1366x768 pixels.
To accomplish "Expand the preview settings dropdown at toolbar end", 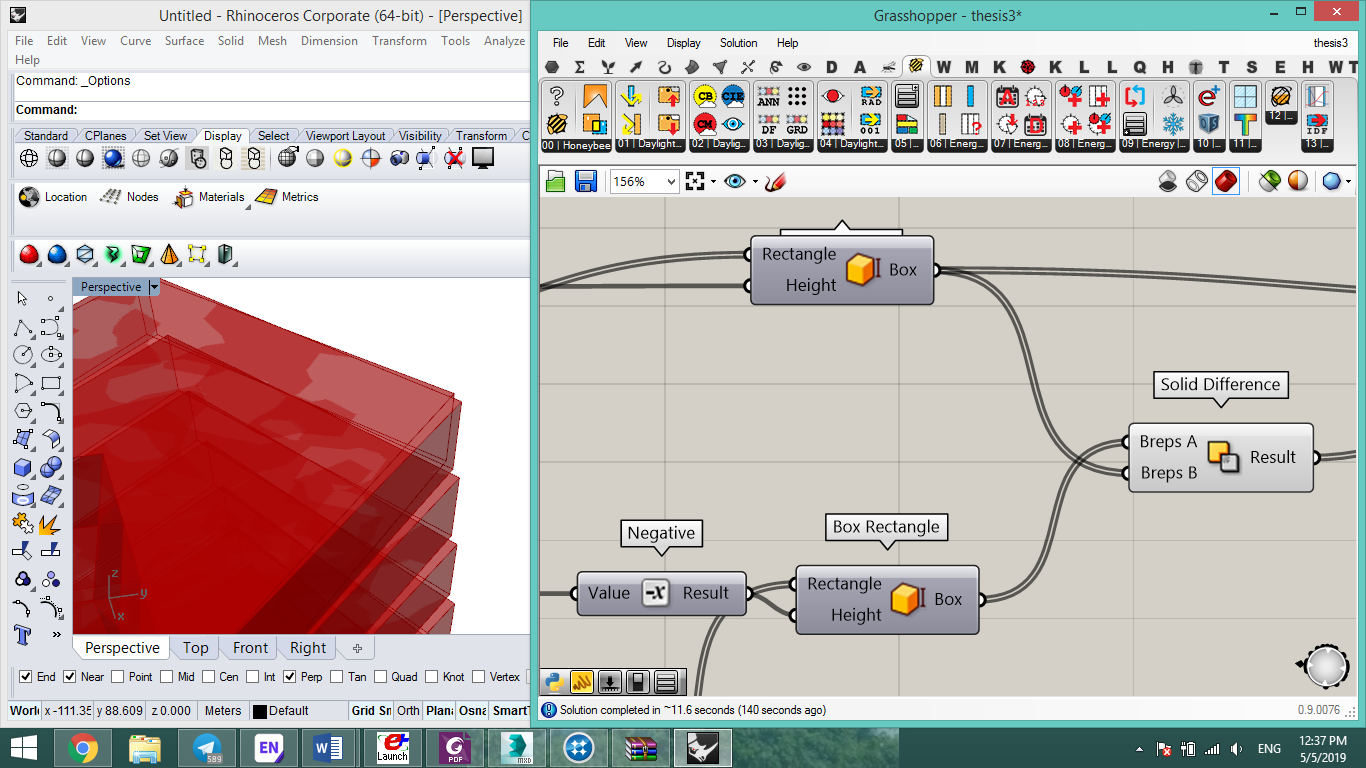I will (1348, 181).
